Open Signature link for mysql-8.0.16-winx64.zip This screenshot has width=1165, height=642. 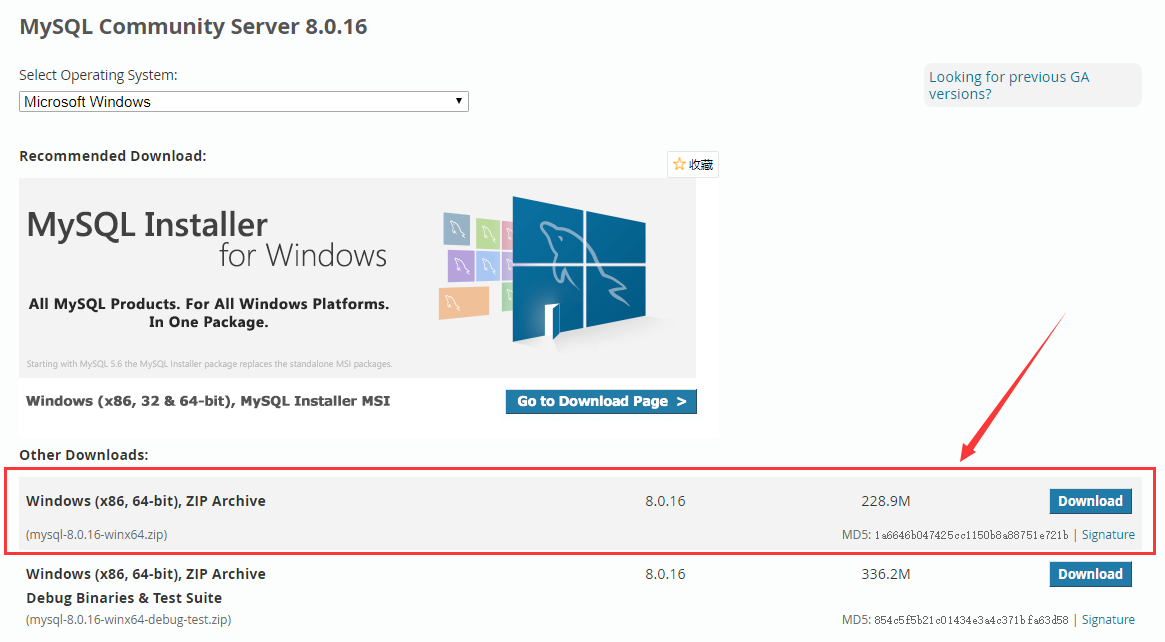tap(1108, 535)
